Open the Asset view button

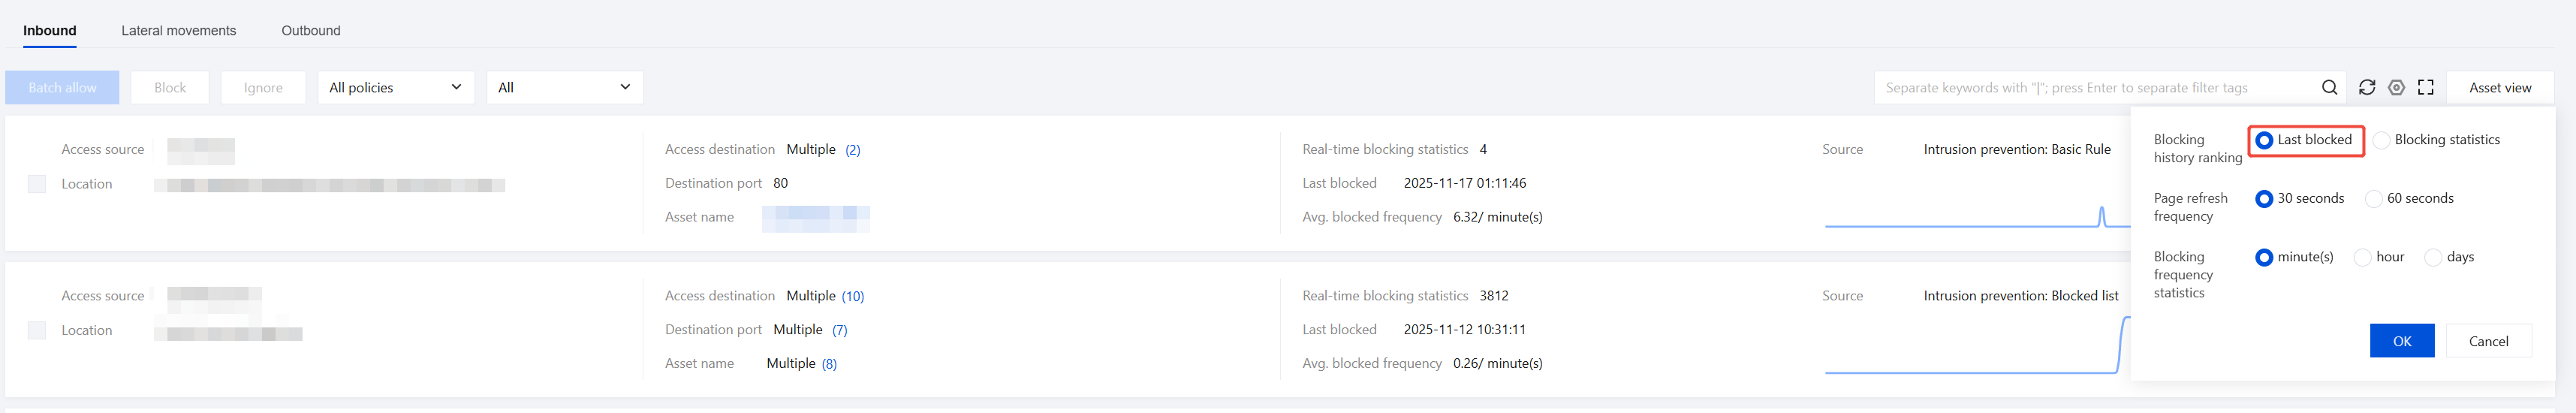coord(2500,88)
